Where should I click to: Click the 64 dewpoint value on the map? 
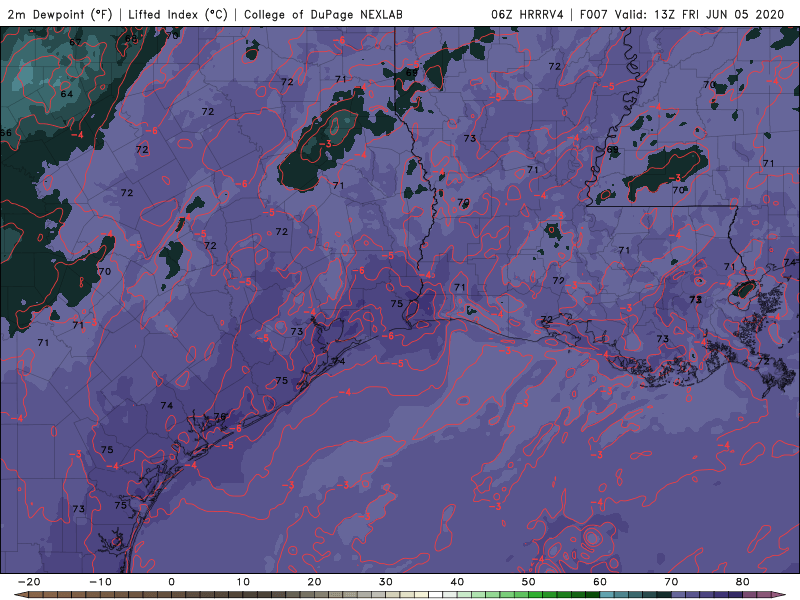coord(66,94)
